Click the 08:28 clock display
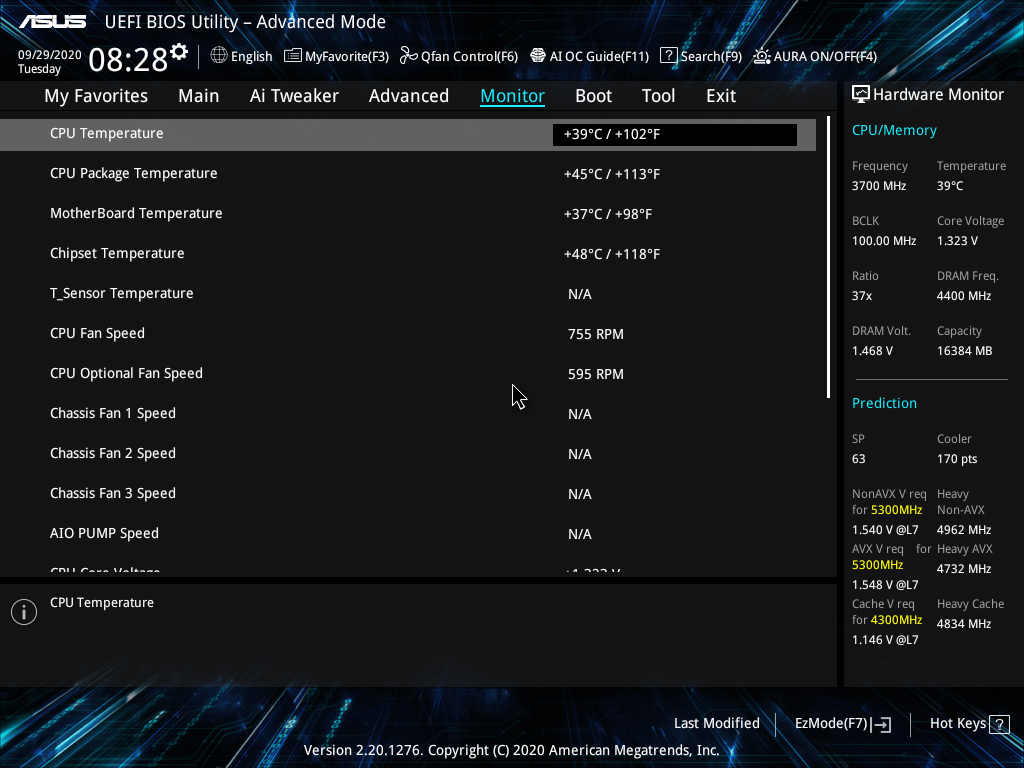The width and height of the screenshot is (1024, 768). (x=128, y=60)
